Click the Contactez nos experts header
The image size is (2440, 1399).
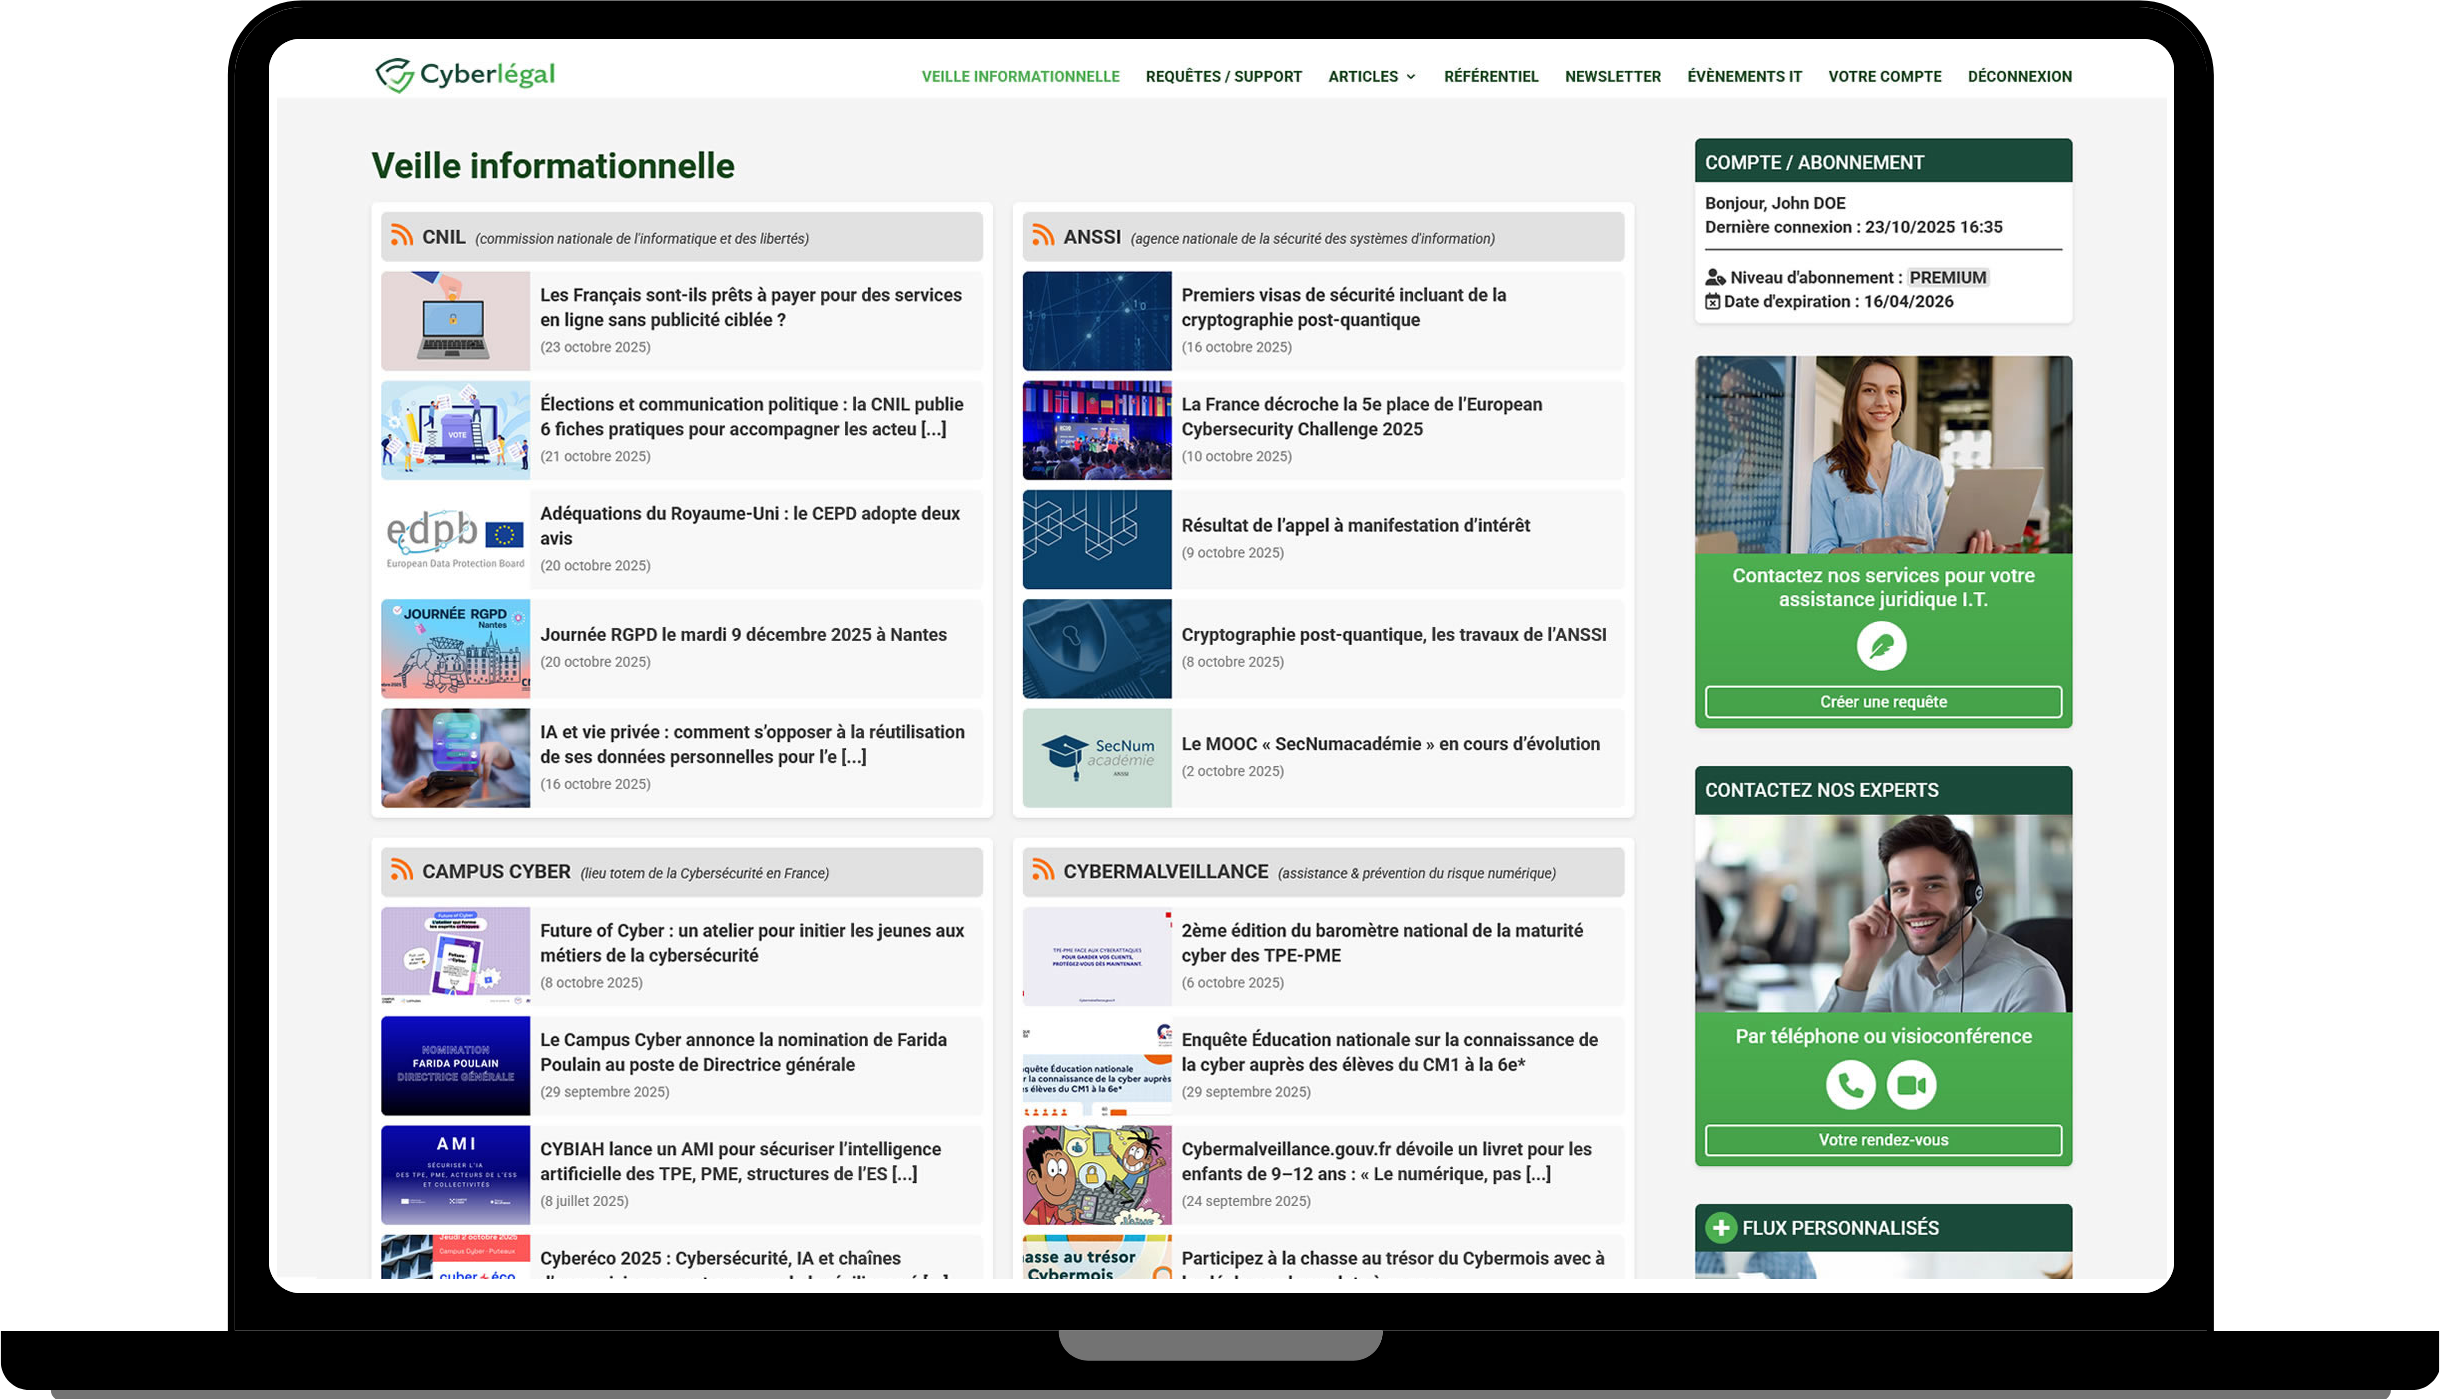1883,790
